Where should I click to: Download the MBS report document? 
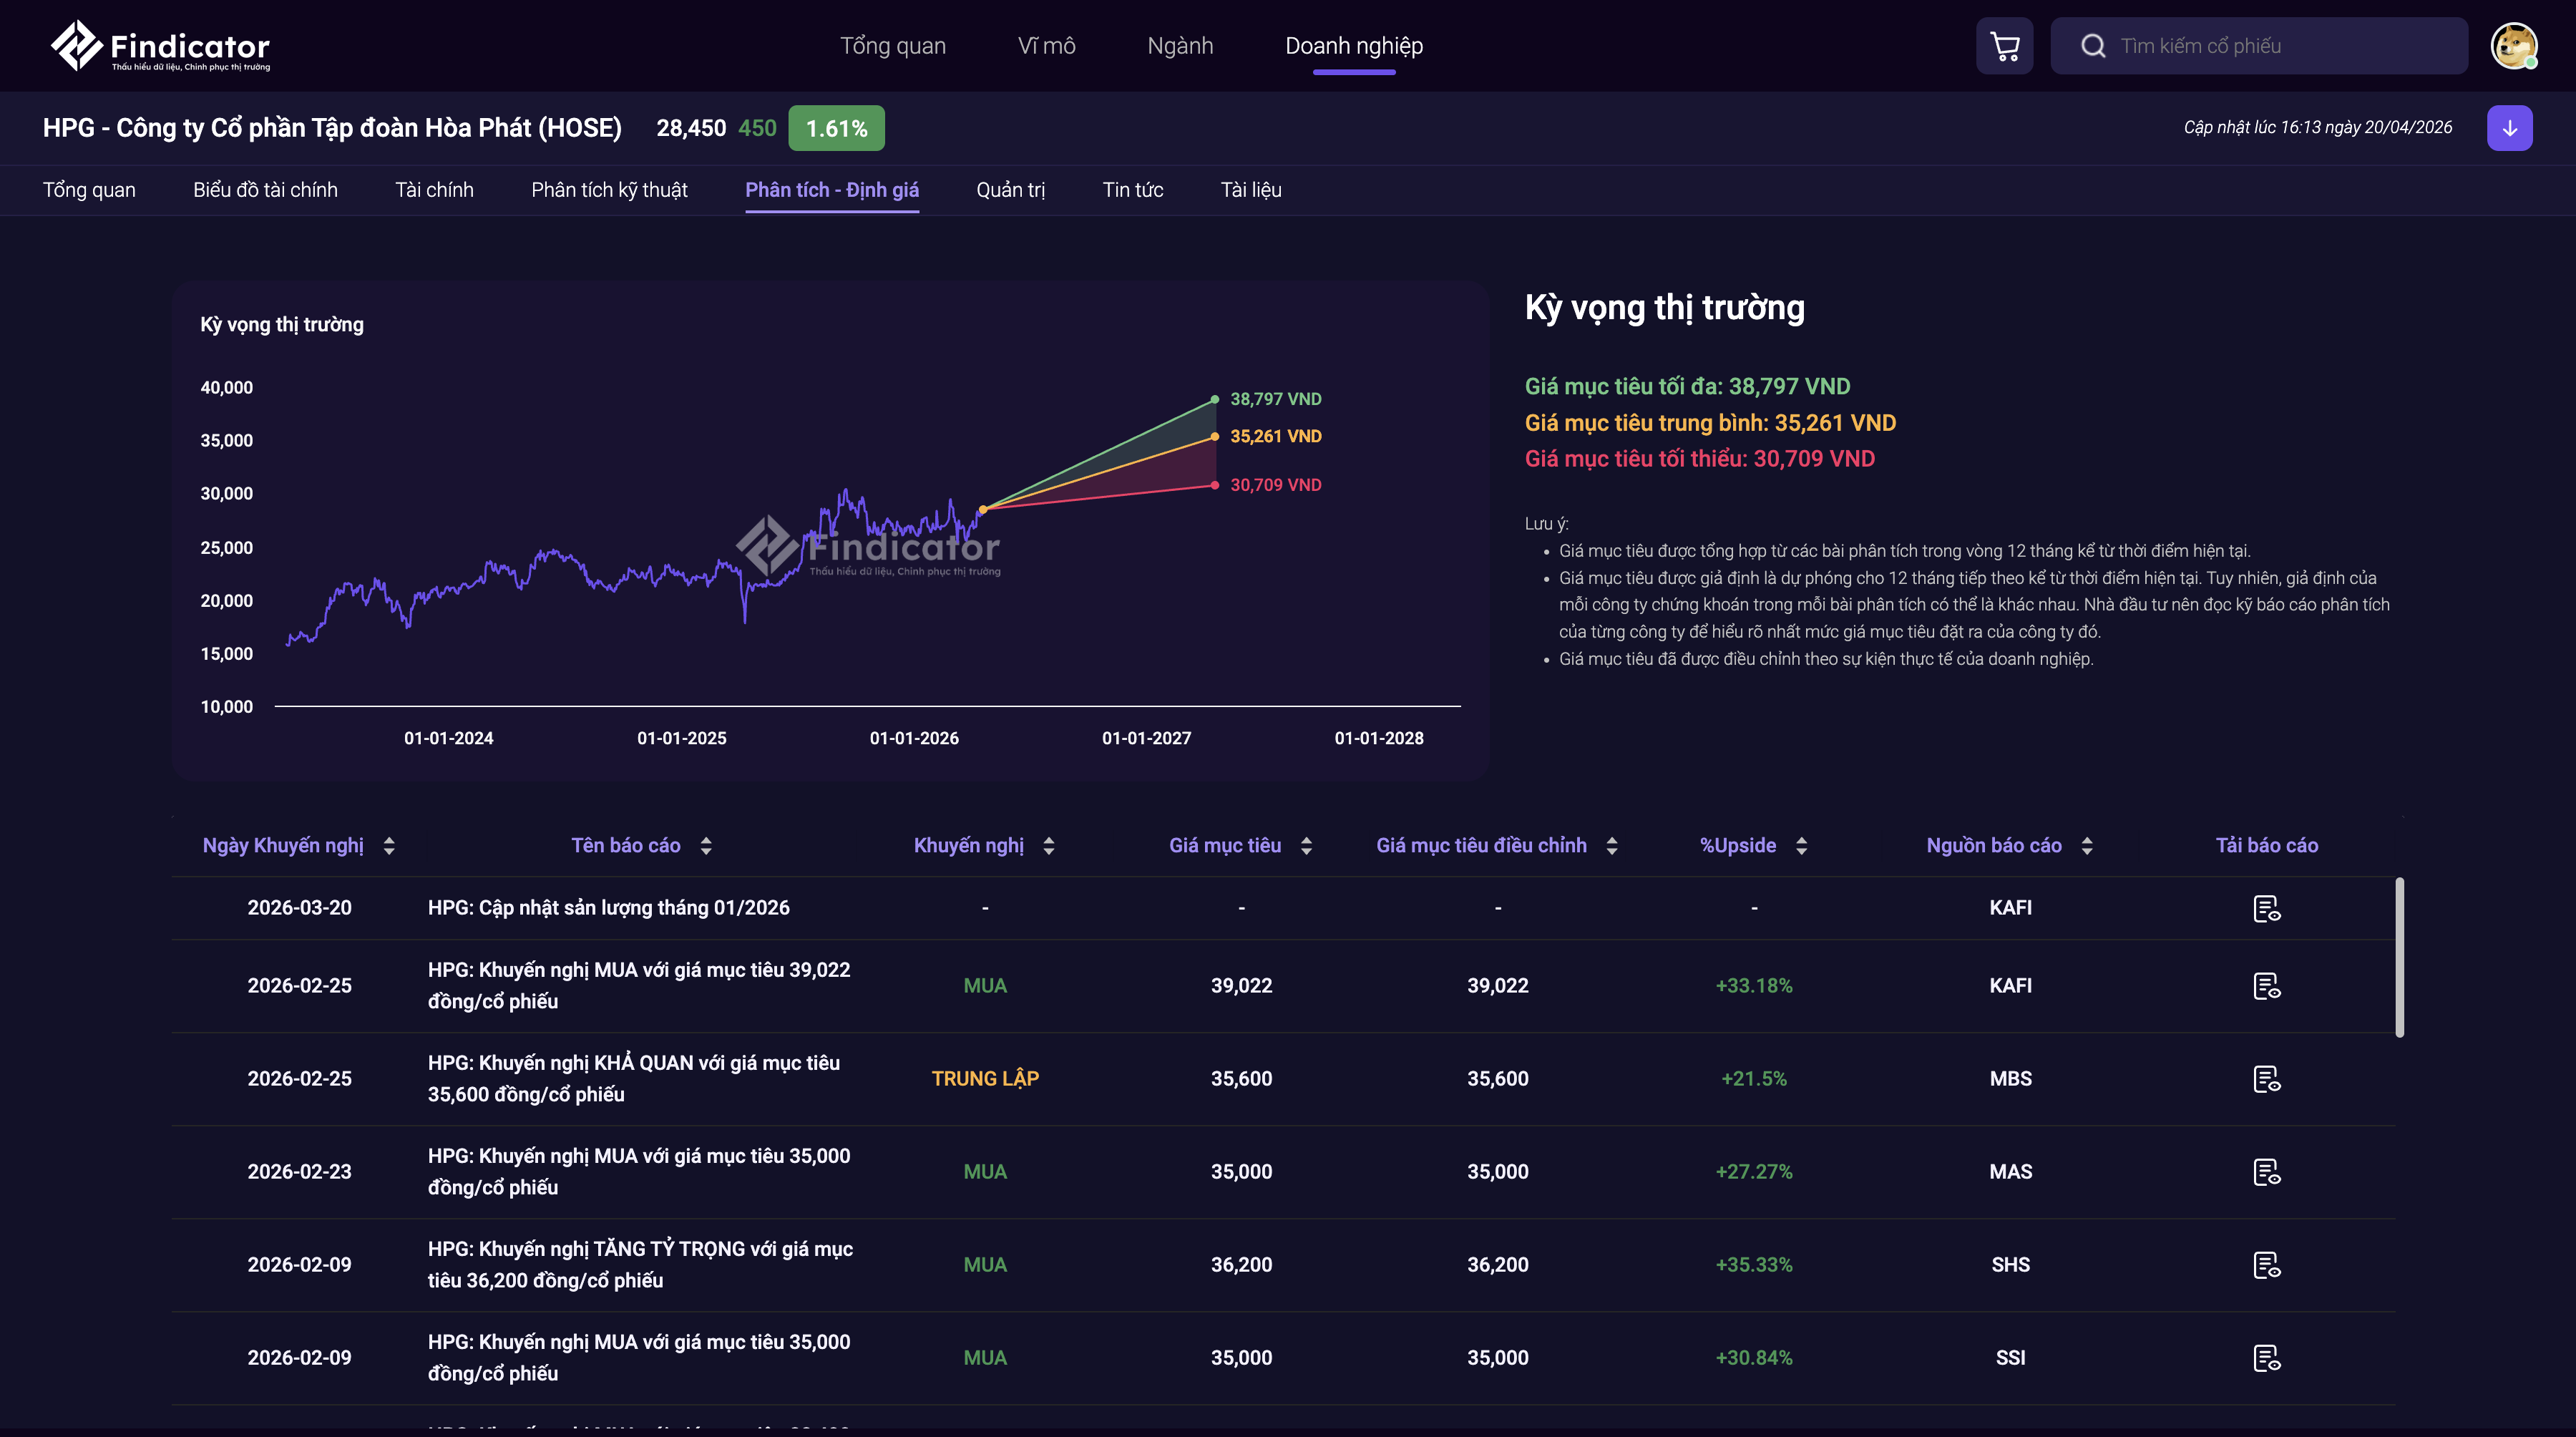pos(2266,1079)
